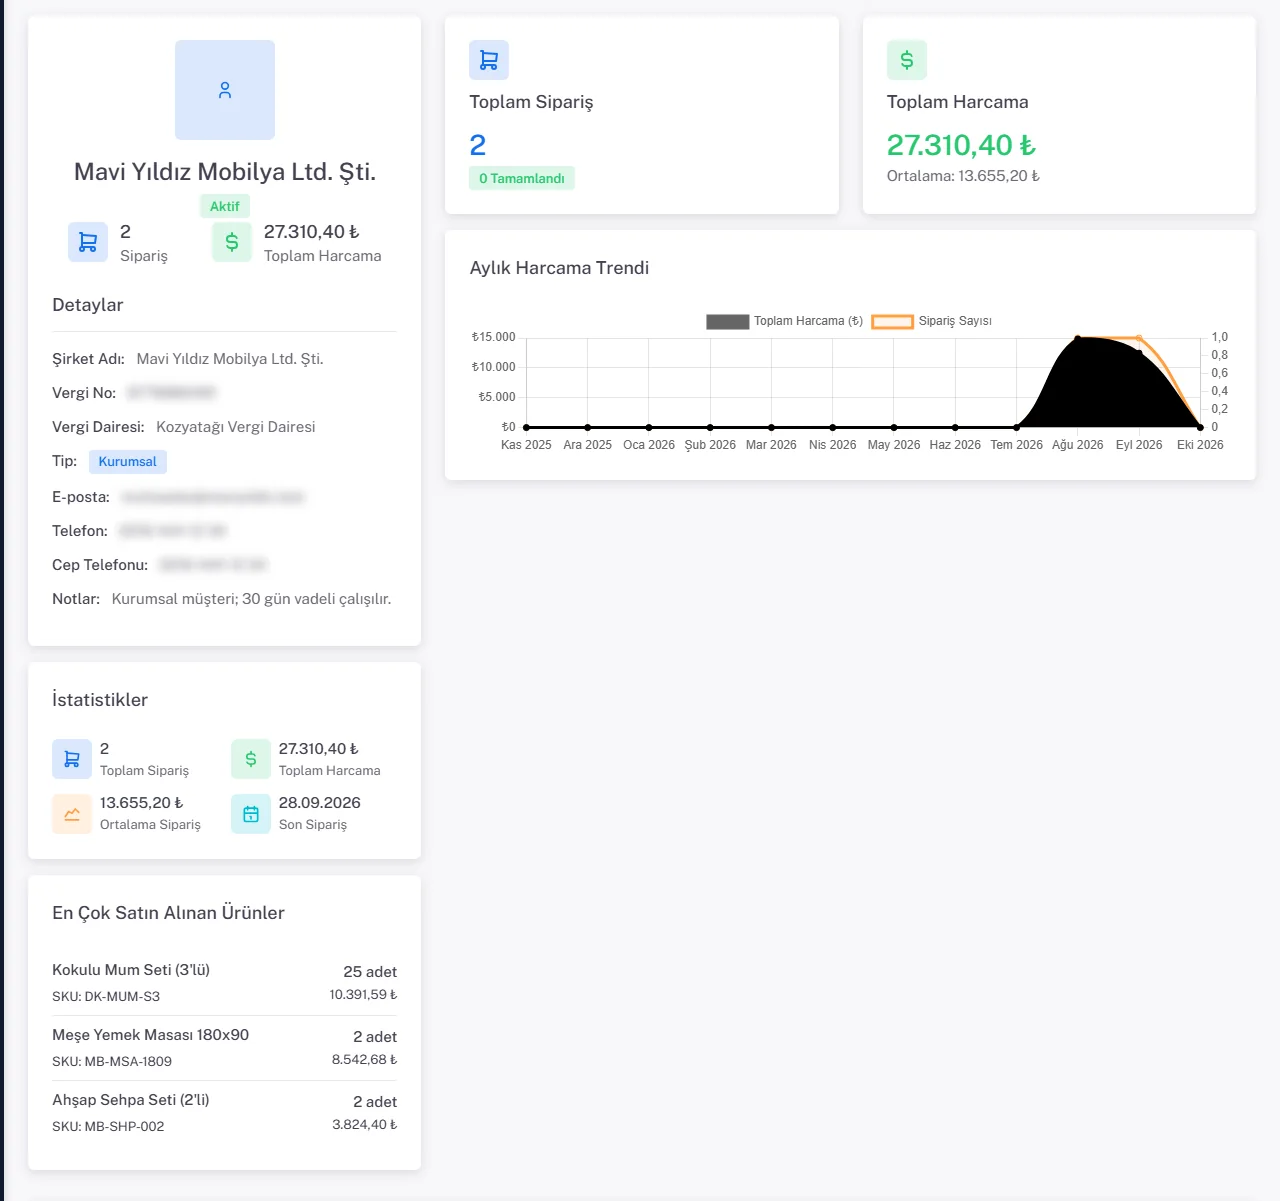
Task: Click the Ağu 2026 data point on the chart
Action: point(1078,338)
